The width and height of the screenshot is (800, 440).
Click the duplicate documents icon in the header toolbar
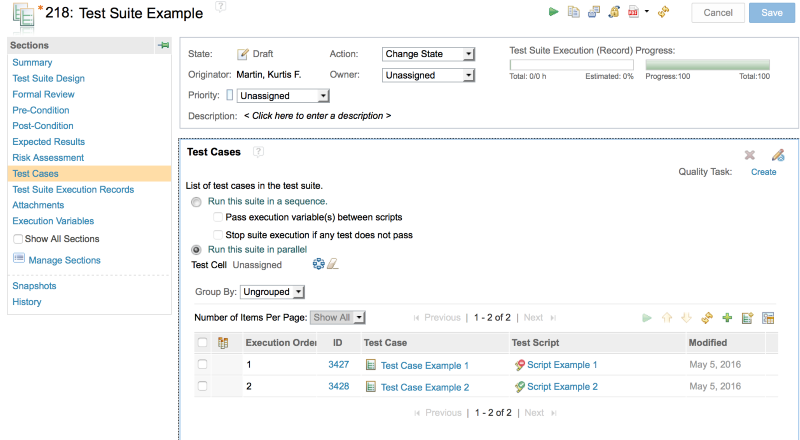click(573, 12)
